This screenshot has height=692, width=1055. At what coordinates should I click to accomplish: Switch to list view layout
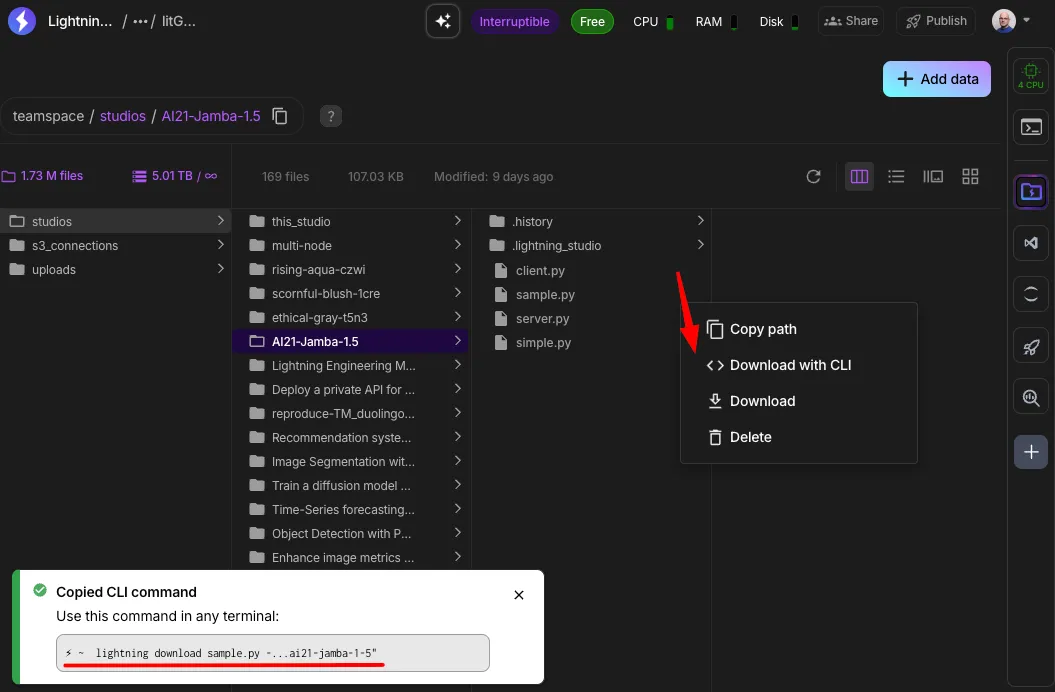pyautogui.click(x=896, y=176)
